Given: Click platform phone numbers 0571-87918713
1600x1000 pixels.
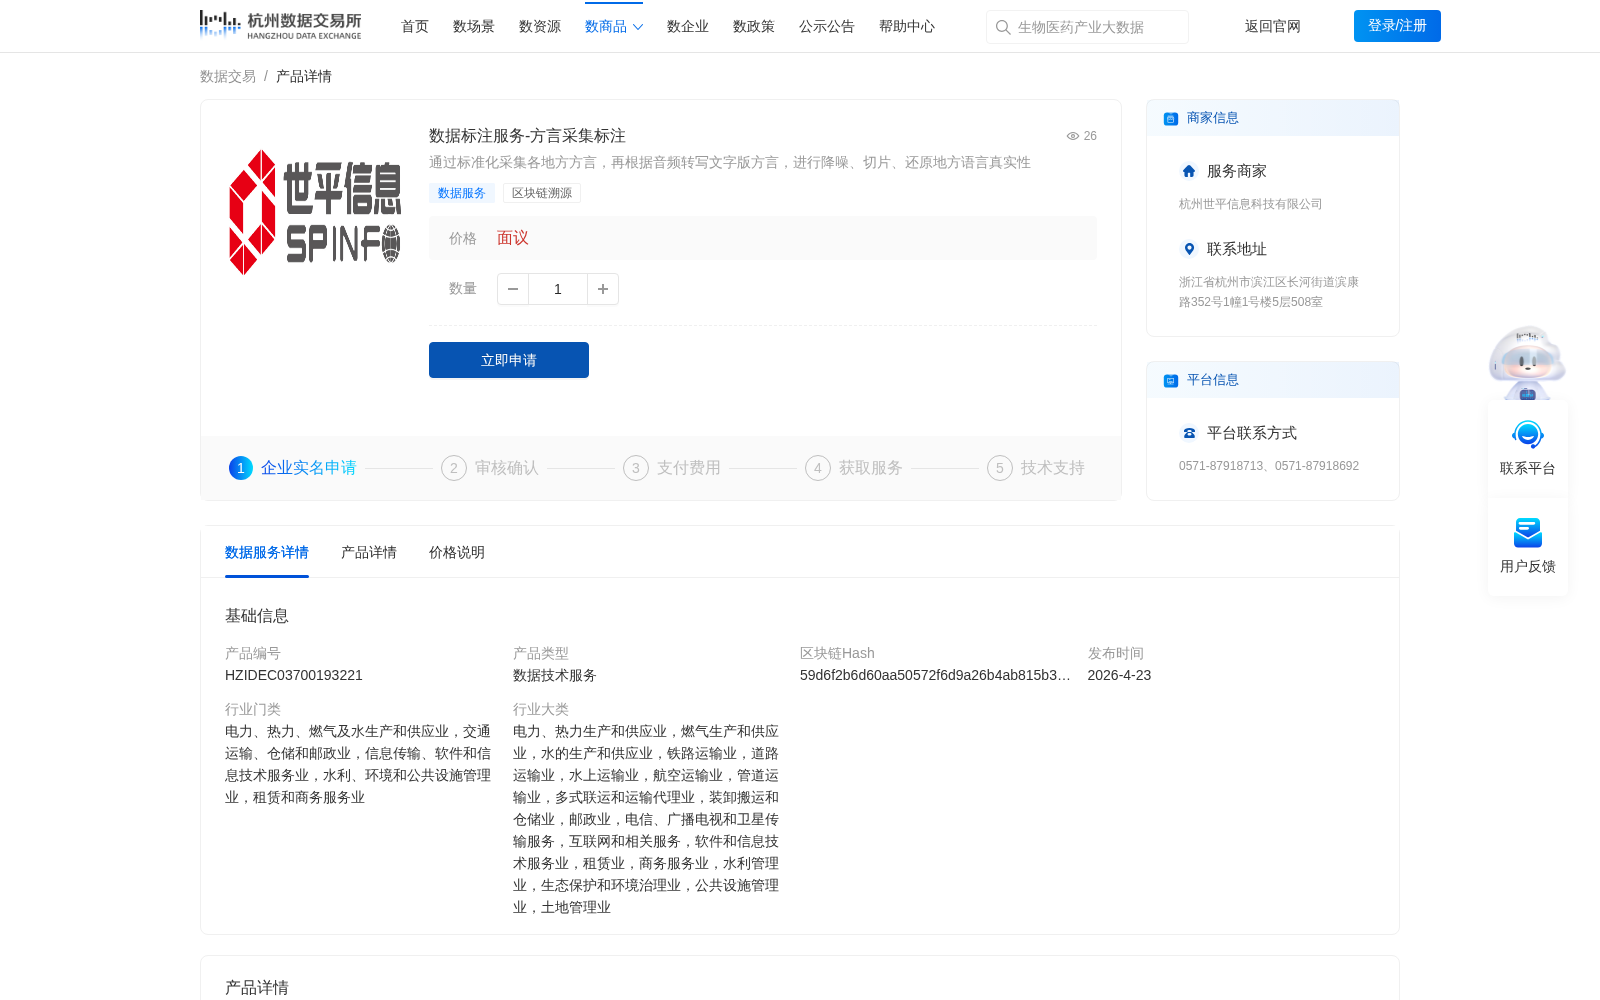Looking at the screenshot, I should click(x=1269, y=466).
